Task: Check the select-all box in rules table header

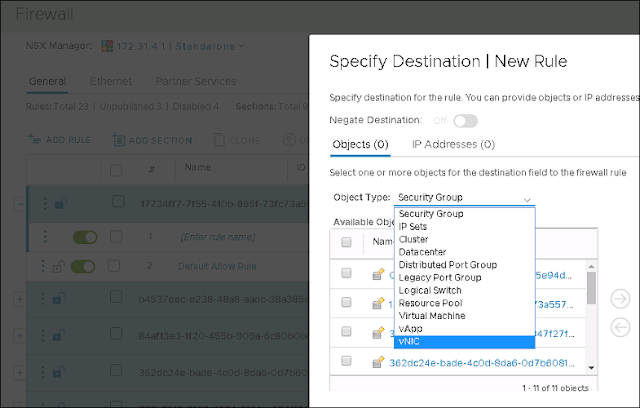Action: click(116, 170)
